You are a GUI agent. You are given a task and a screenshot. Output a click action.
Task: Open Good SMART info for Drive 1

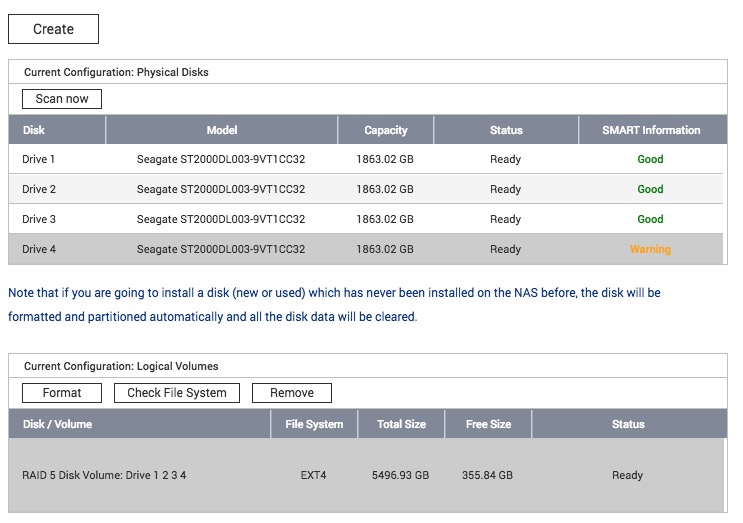(650, 159)
